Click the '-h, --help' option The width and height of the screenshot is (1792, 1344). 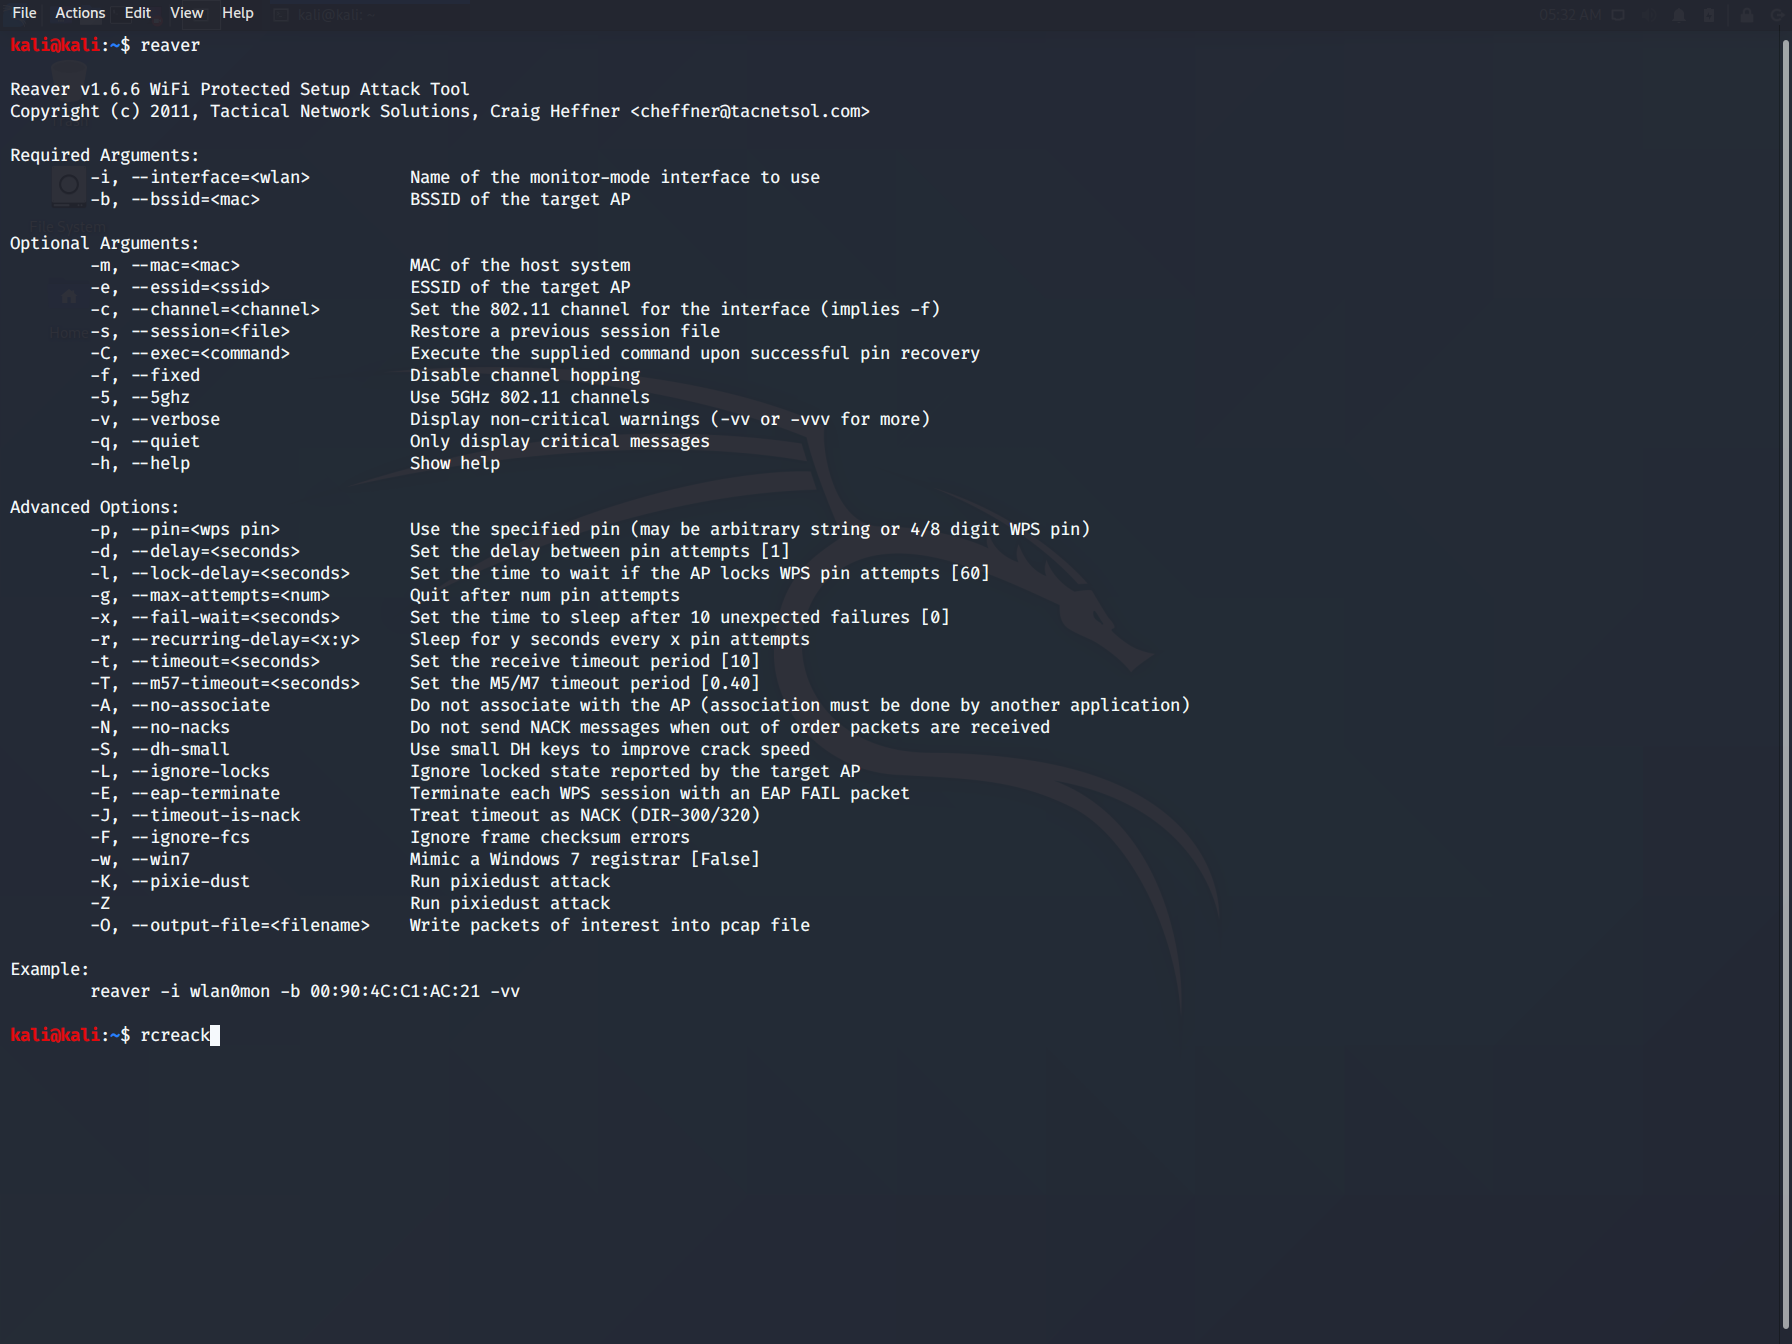pyautogui.click(x=140, y=463)
